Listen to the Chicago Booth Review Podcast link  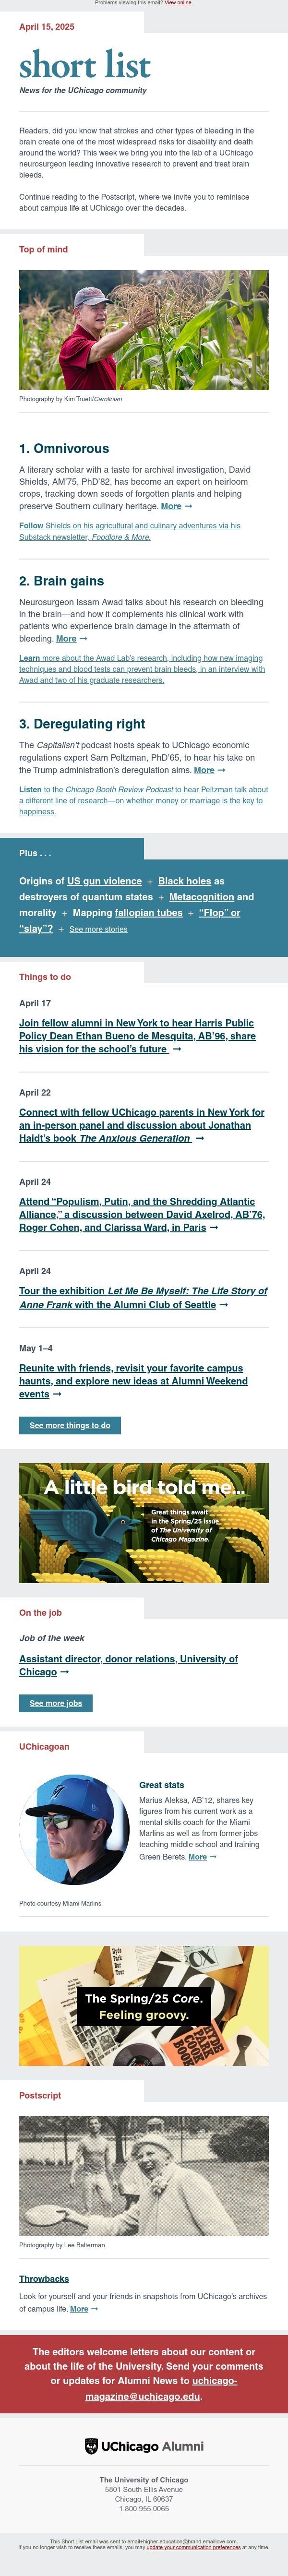tap(143, 800)
